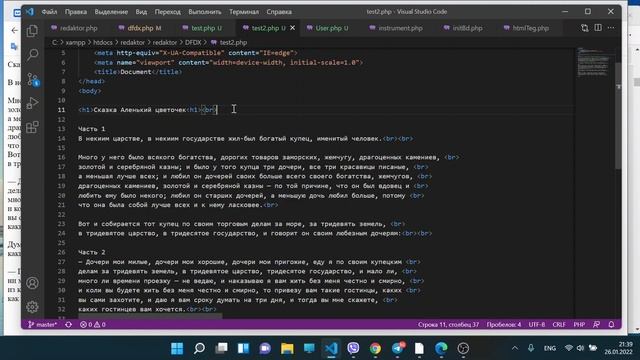
Task: Open the Explorer view in activity bar
Action: [x=32, y=31]
